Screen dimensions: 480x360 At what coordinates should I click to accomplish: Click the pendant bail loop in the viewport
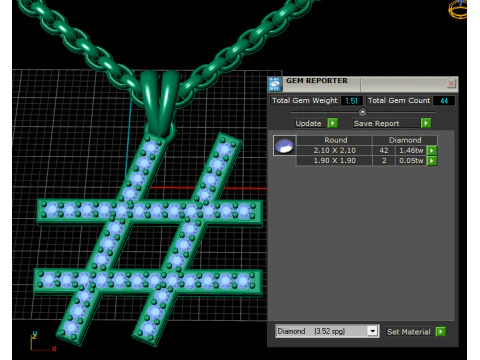pos(161,103)
